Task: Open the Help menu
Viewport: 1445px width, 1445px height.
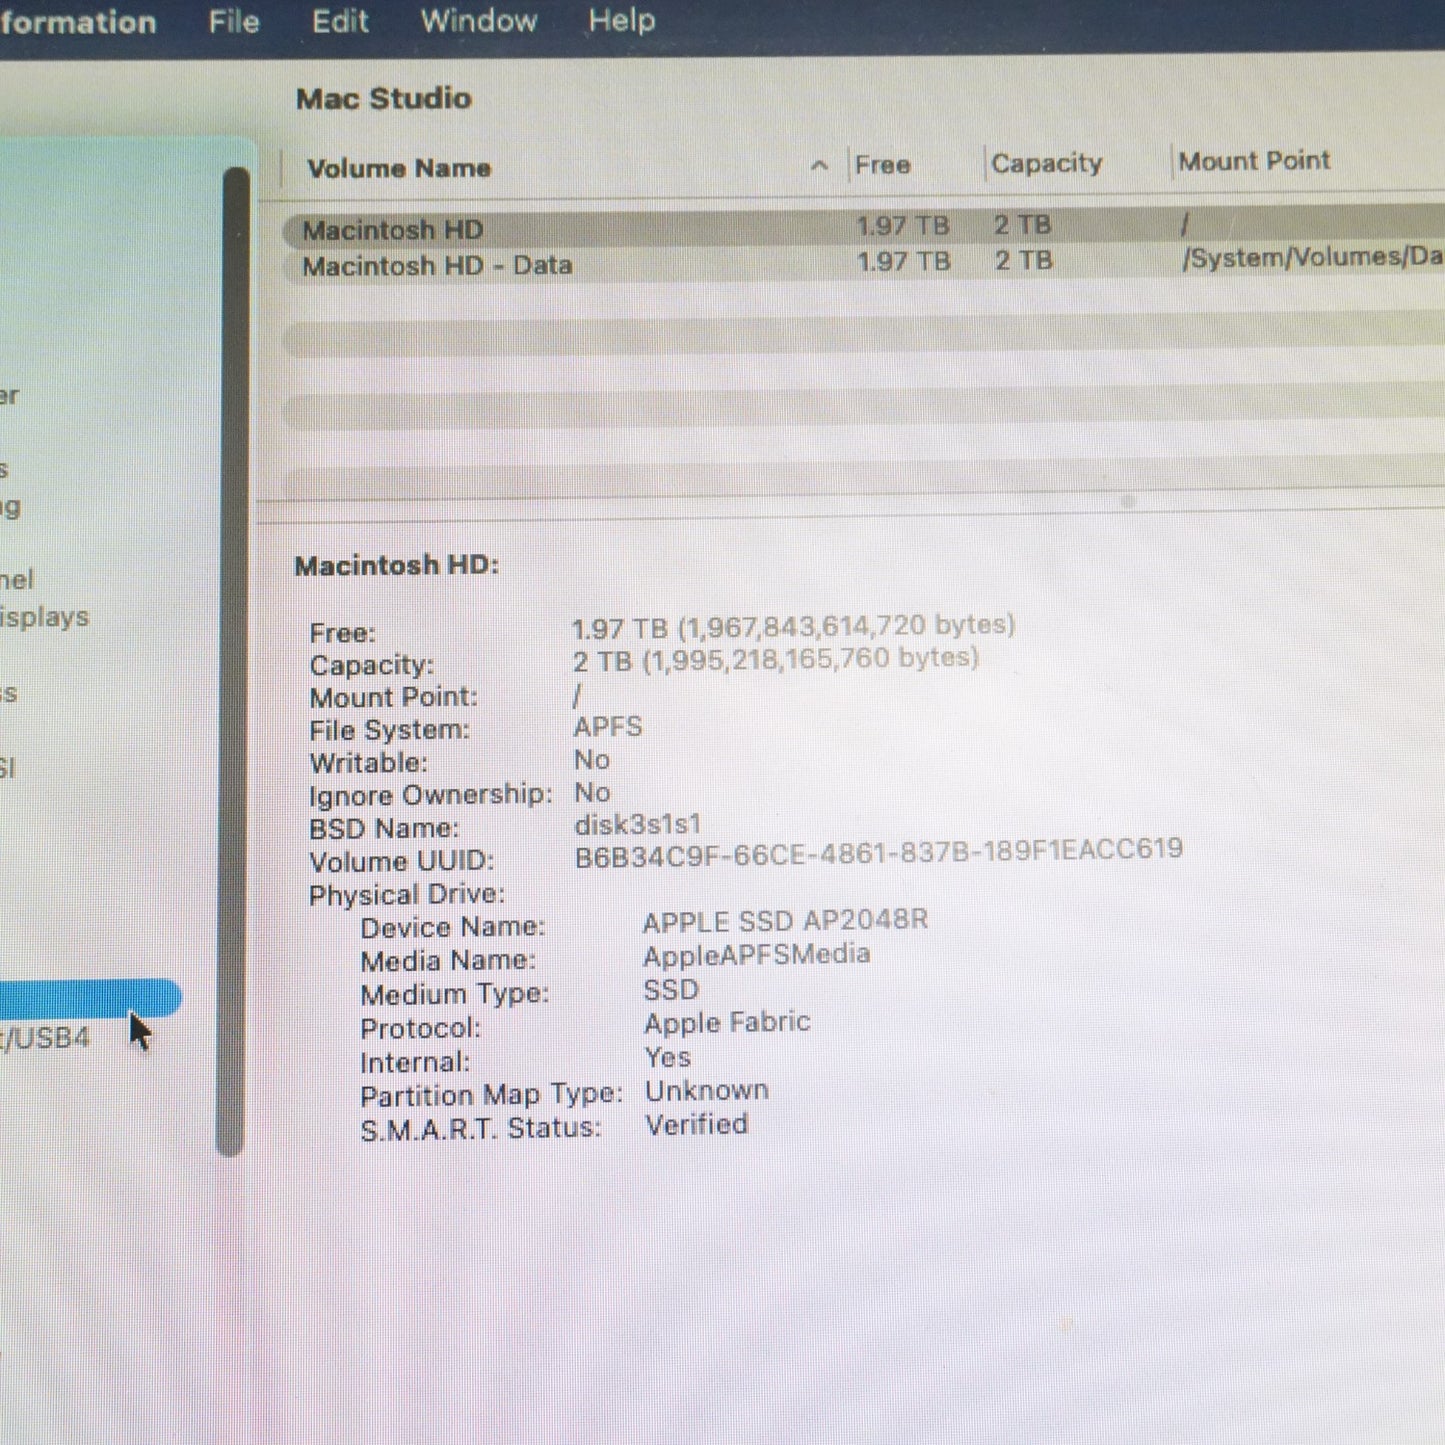Action: [x=622, y=20]
